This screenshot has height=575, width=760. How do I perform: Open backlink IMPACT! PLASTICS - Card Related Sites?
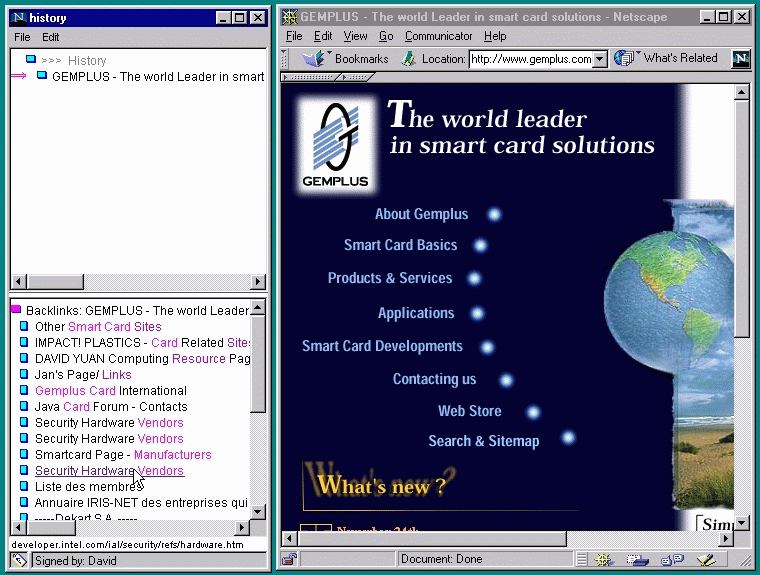pyautogui.click(x=142, y=342)
